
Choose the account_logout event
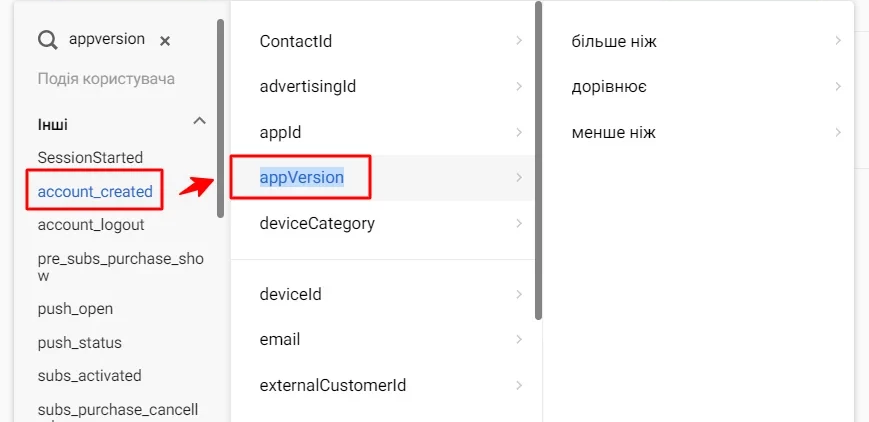click(x=91, y=225)
